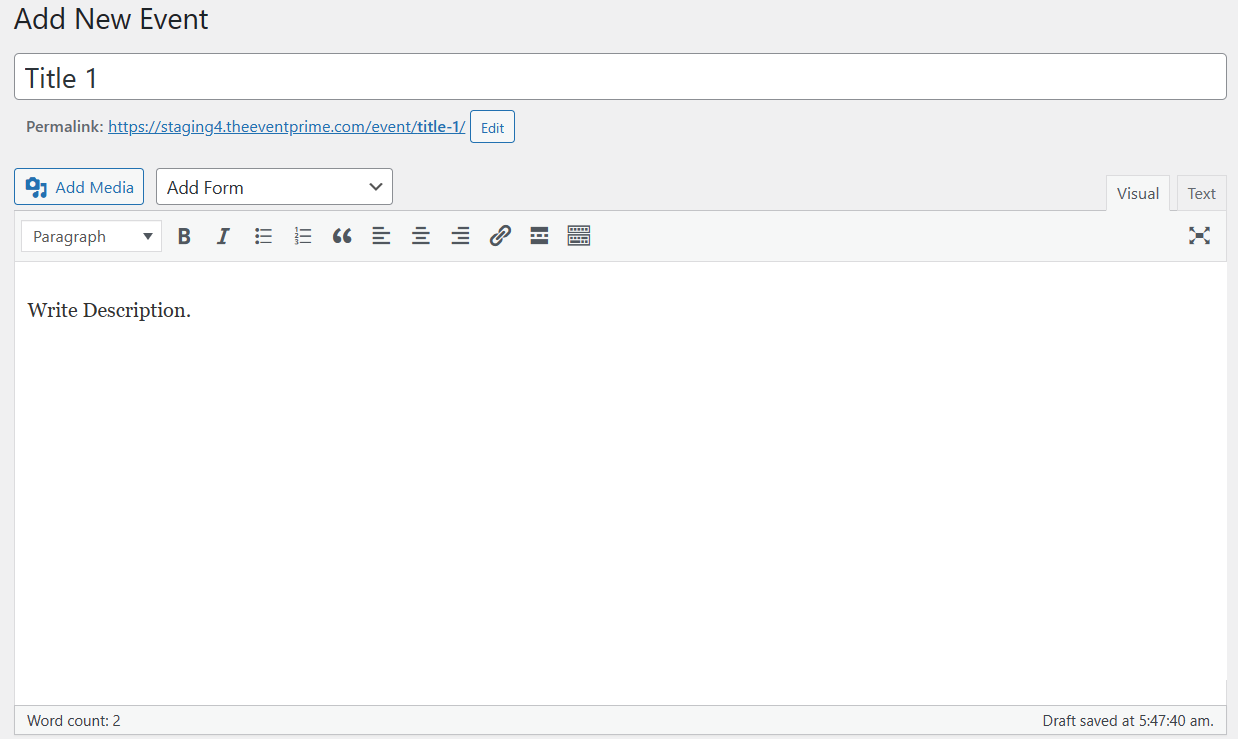
Task: Insert or edit a link
Action: click(500, 236)
